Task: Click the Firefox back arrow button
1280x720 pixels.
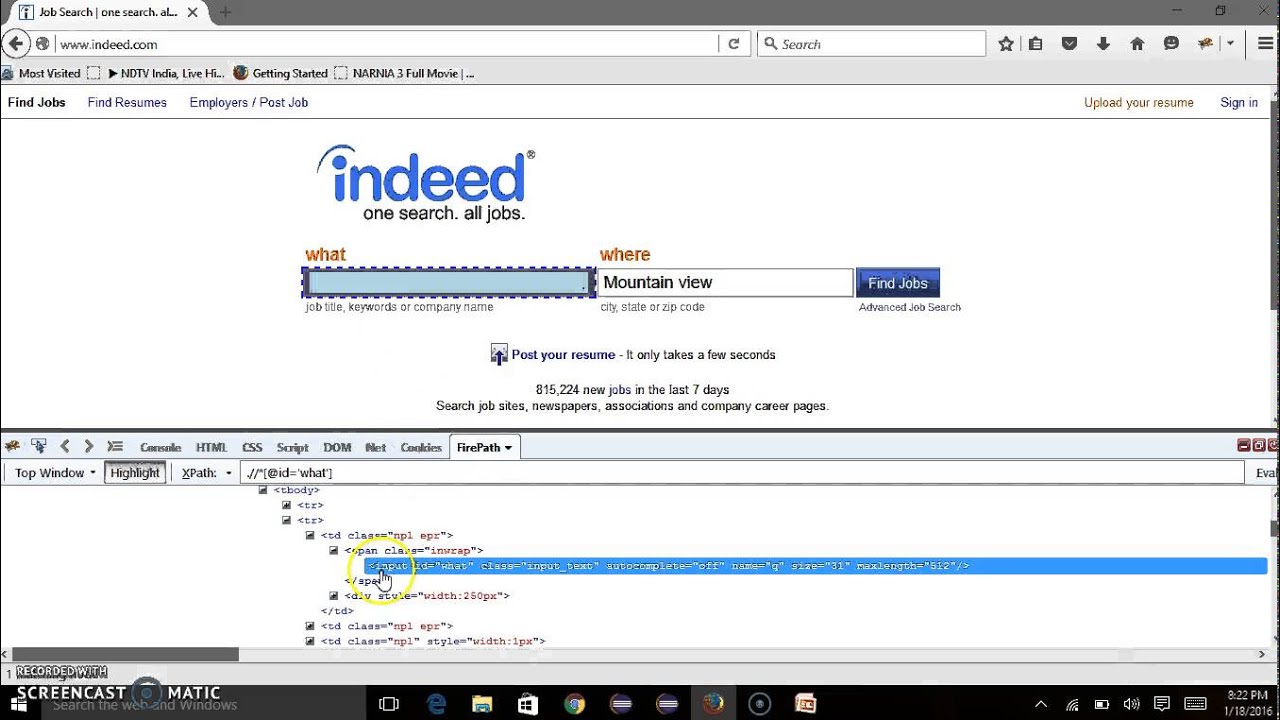Action: point(15,44)
